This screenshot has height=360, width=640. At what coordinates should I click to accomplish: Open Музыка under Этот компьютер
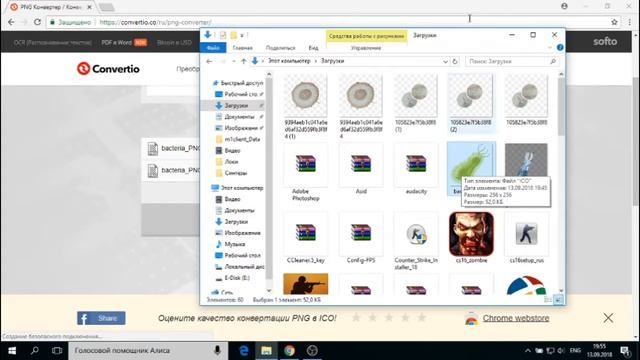pos(230,244)
